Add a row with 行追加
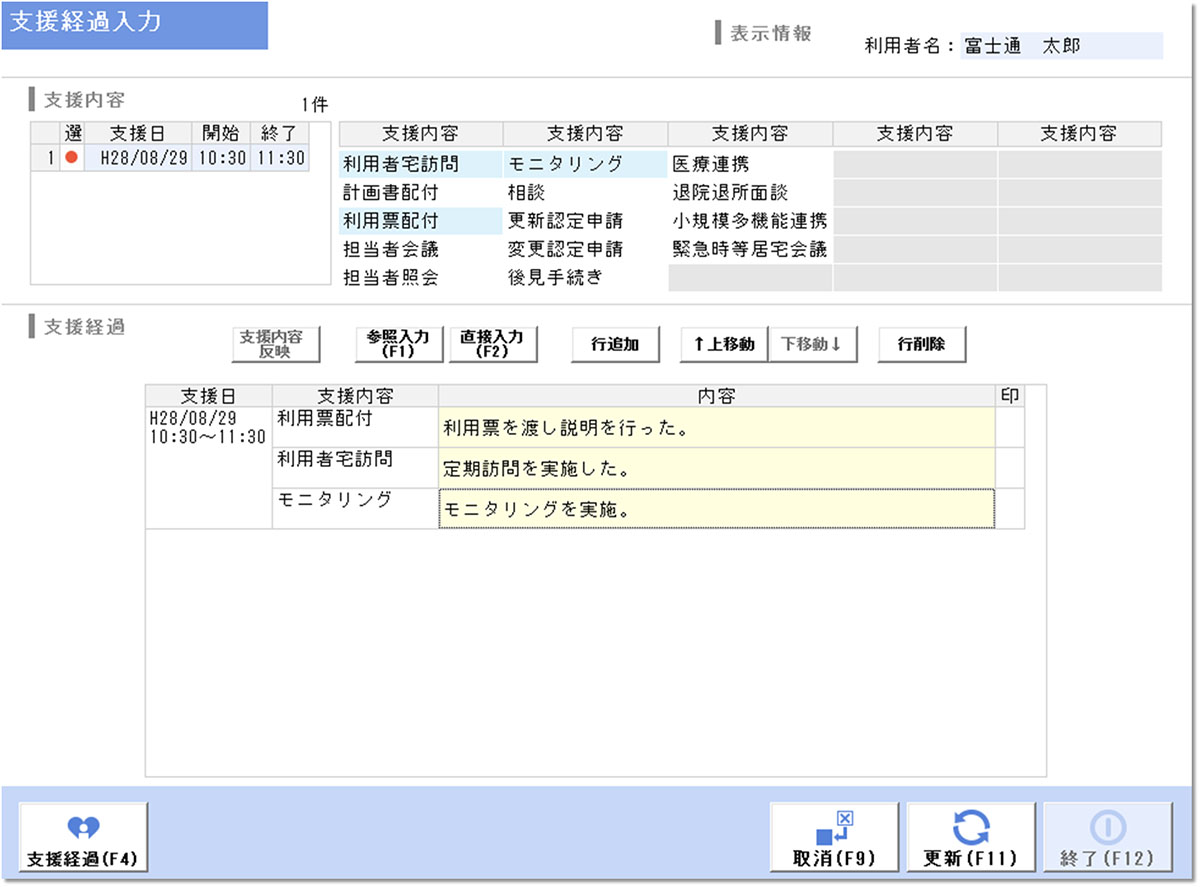Screen dimensions: 1200x887 616,345
